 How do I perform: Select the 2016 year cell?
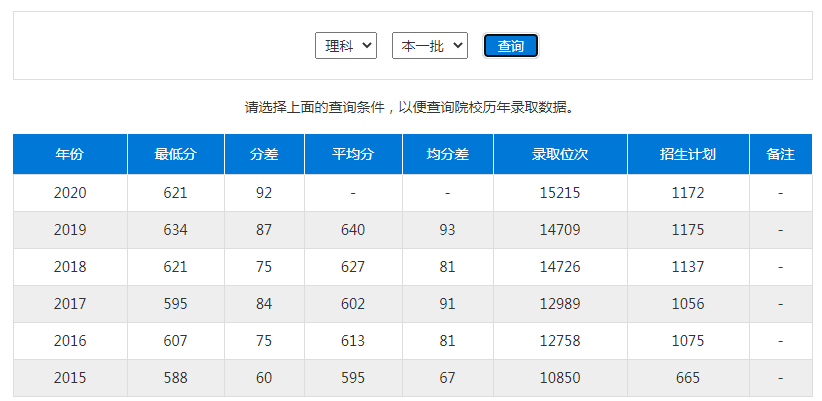click(x=70, y=341)
